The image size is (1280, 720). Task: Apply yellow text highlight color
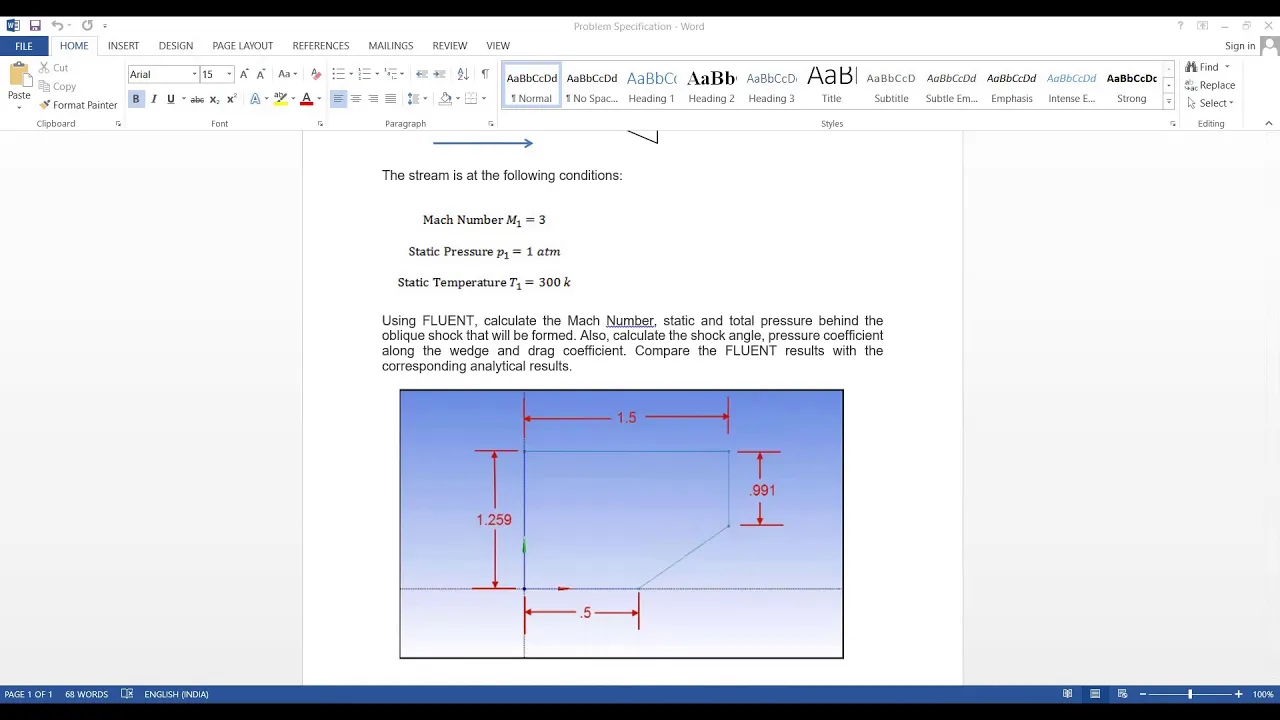tap(280, 99)
